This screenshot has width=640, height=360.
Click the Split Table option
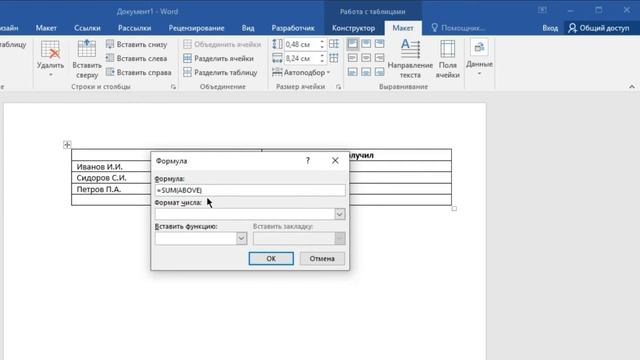[220, 72]
